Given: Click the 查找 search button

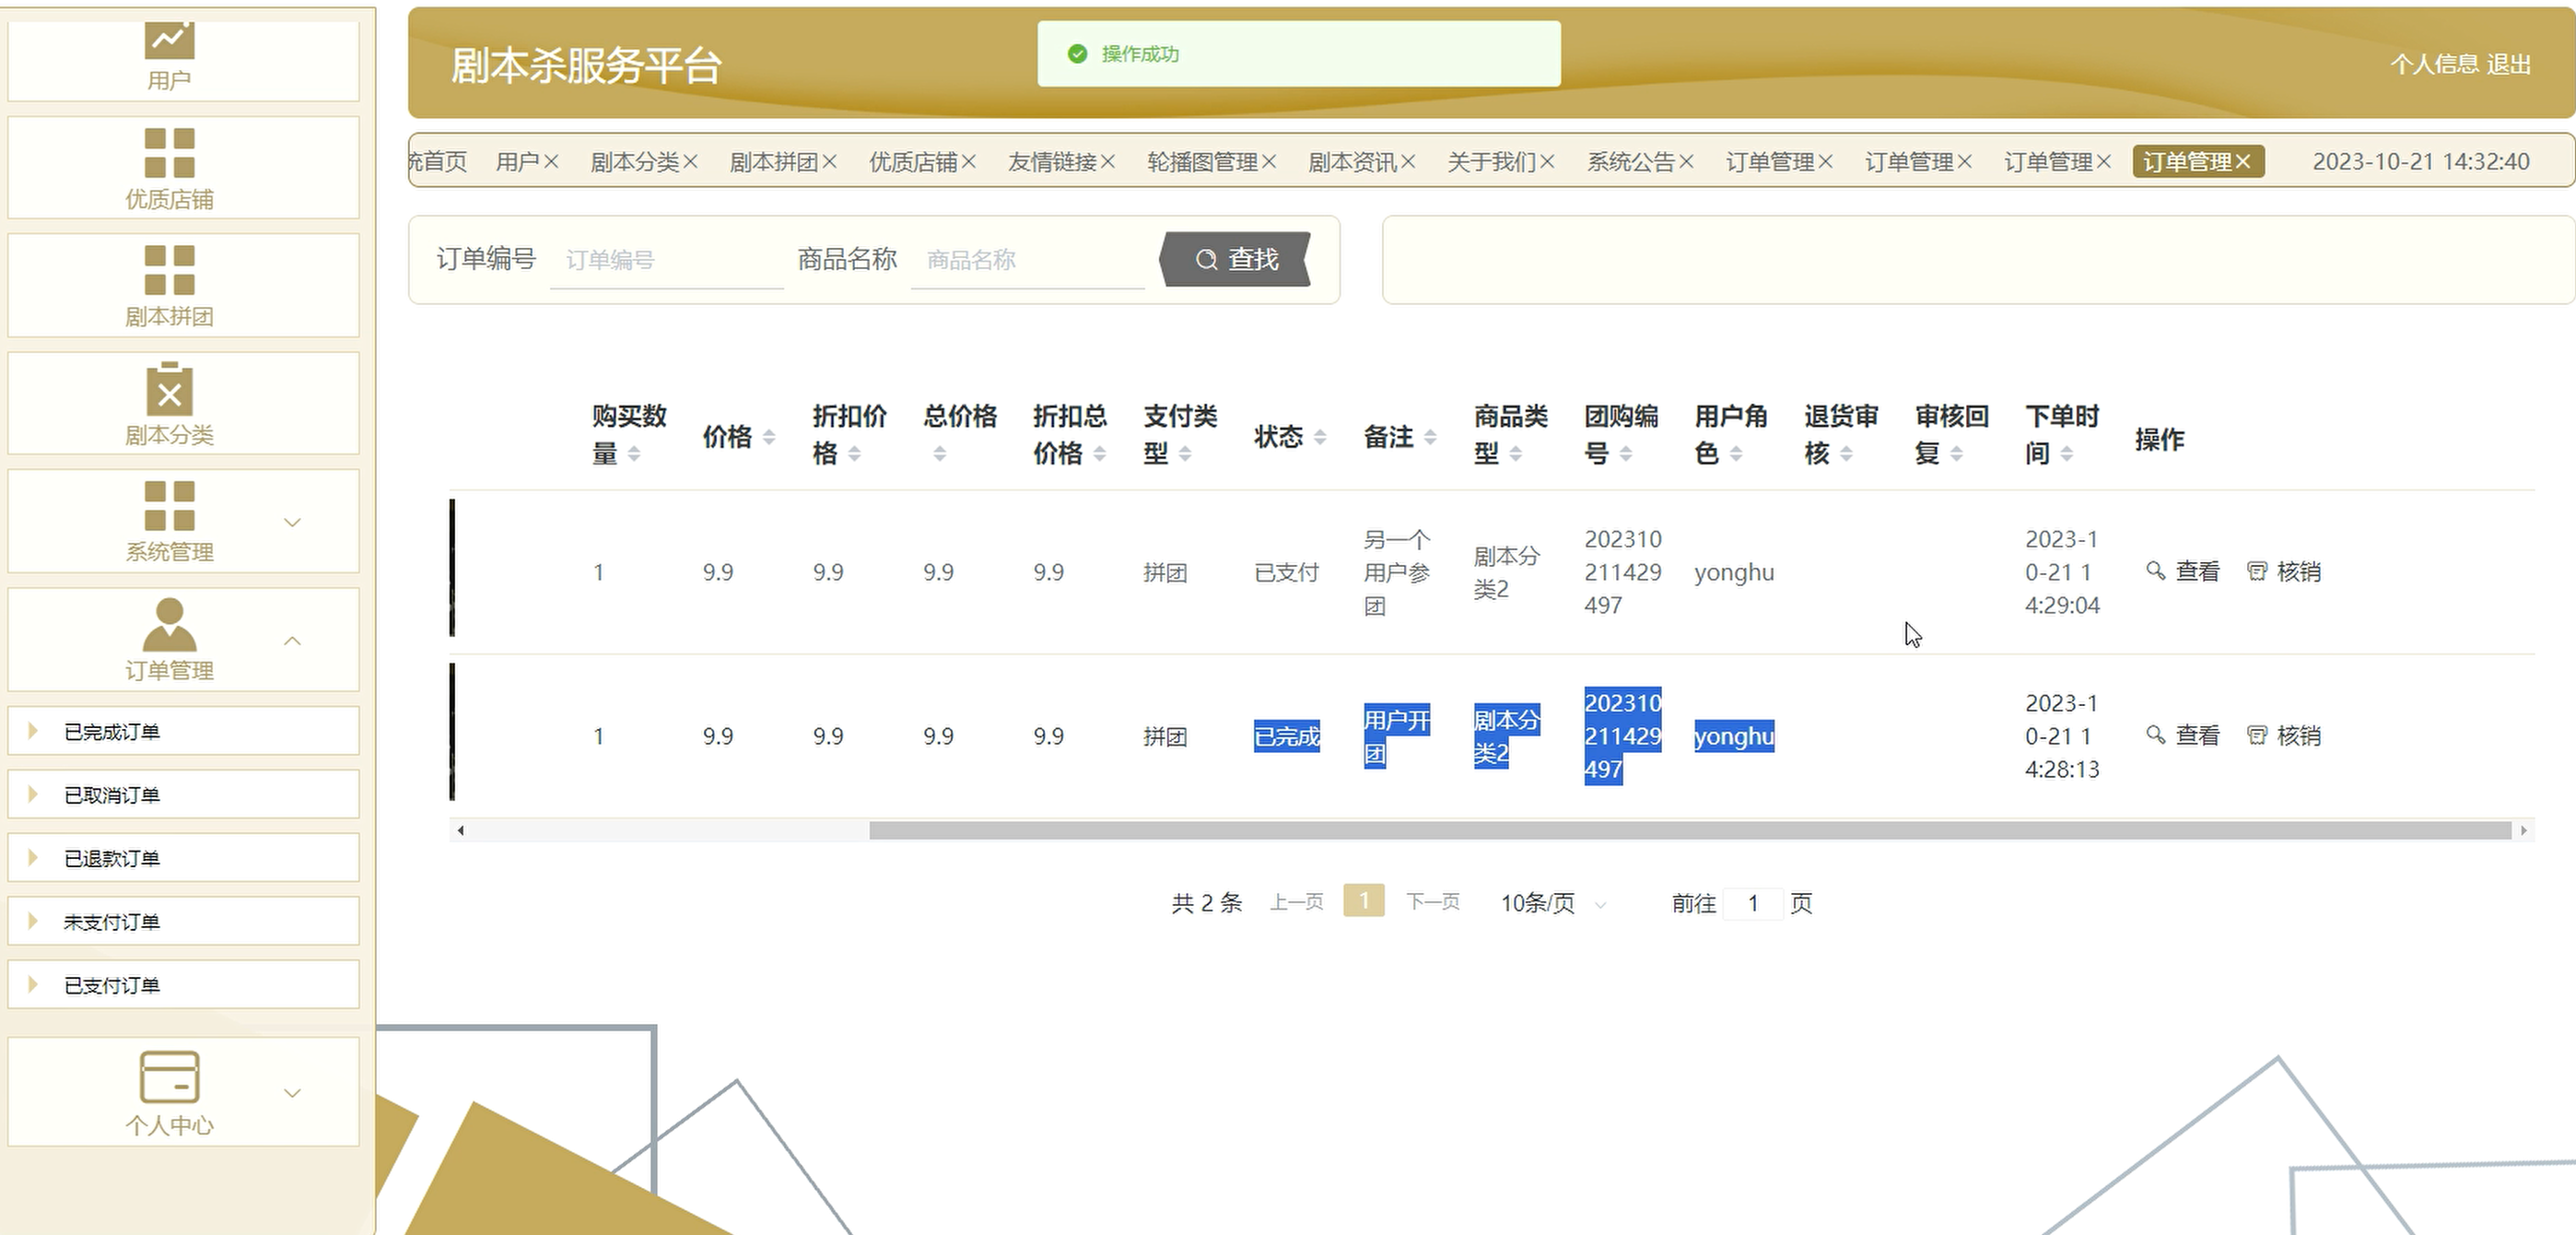Looking at the screenshot, I should 1236,260.
